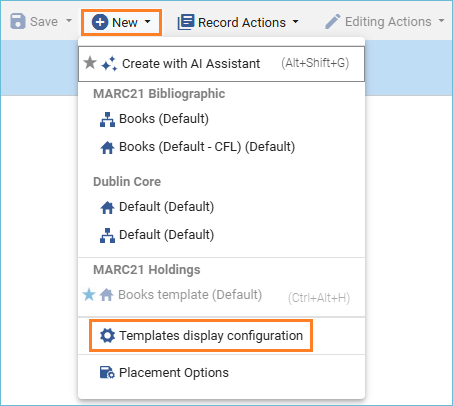This screenshot has width=453, height=406.
Task: Click the Record Actions document icon
Action: 186,22
